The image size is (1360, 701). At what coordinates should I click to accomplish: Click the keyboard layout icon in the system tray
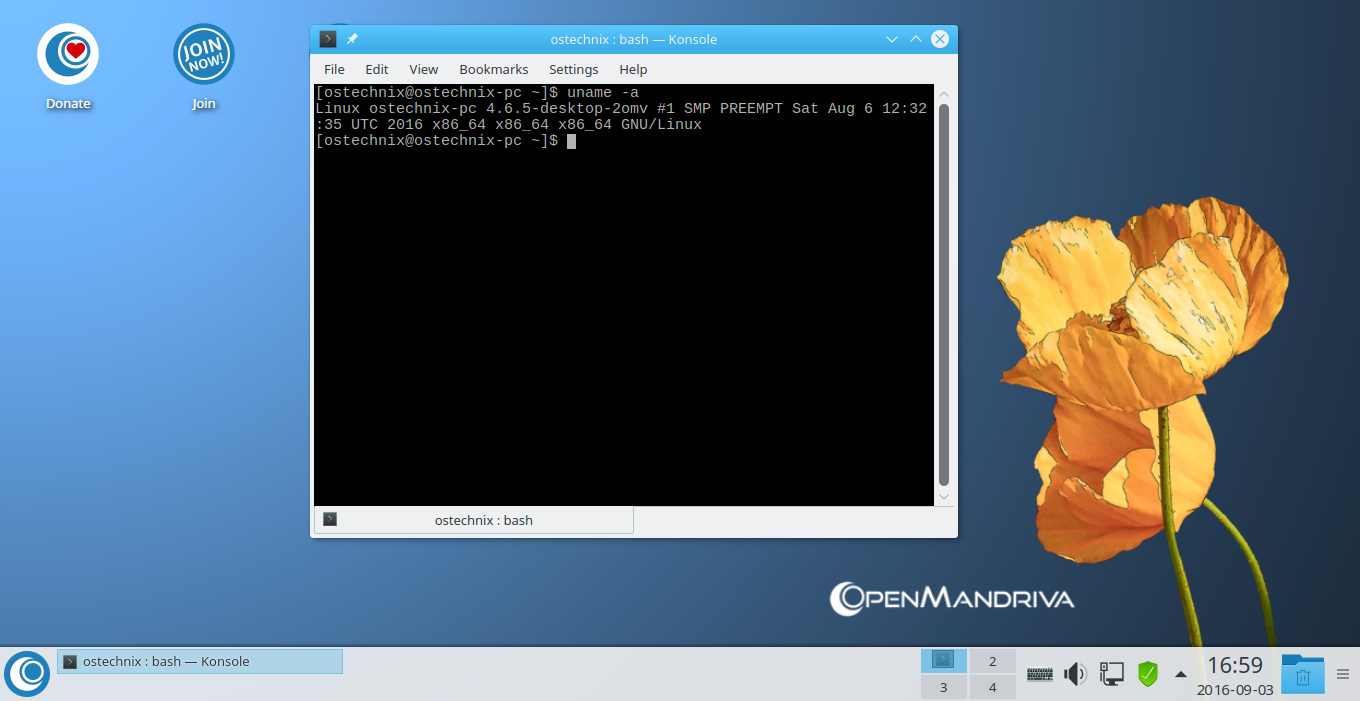coord(1039,673)
